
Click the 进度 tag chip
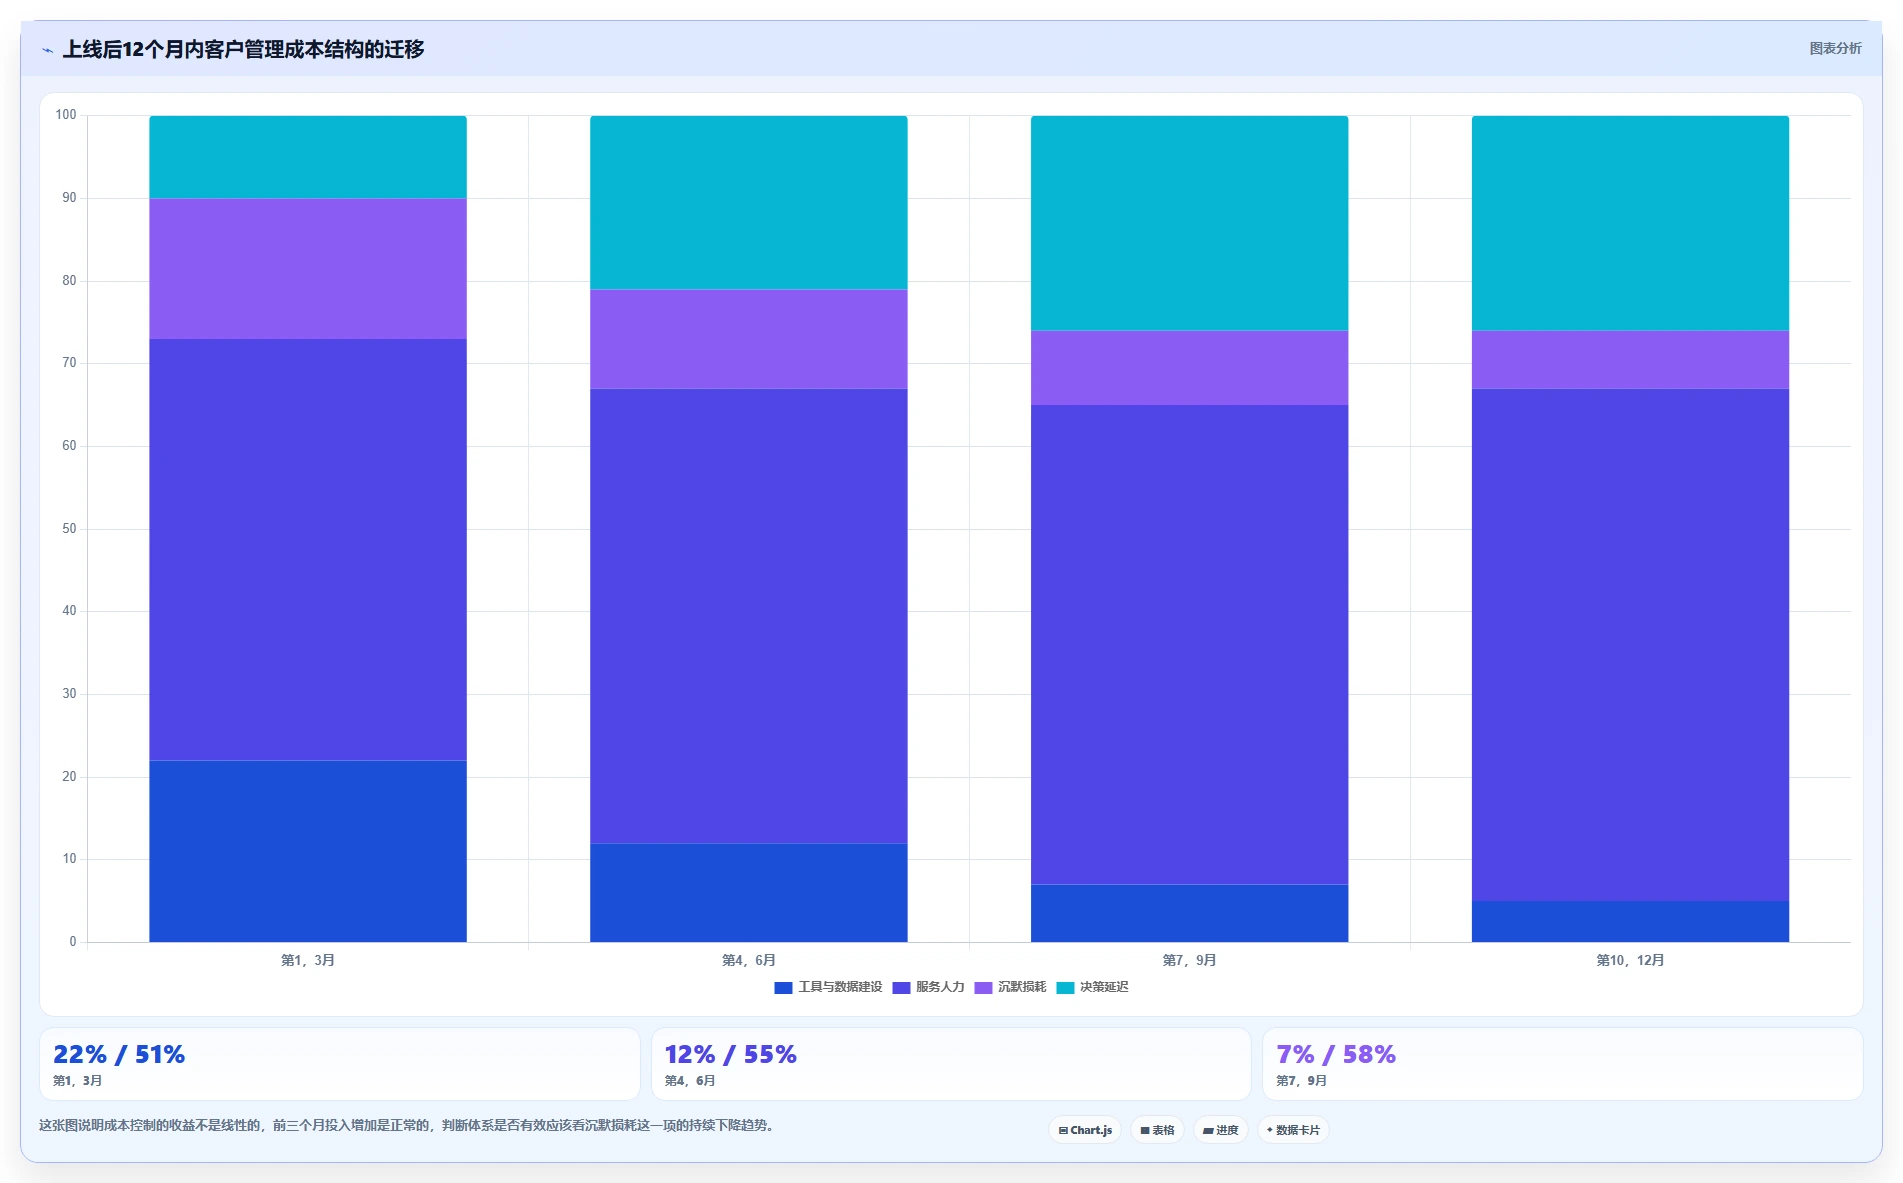(1220, 1130)
